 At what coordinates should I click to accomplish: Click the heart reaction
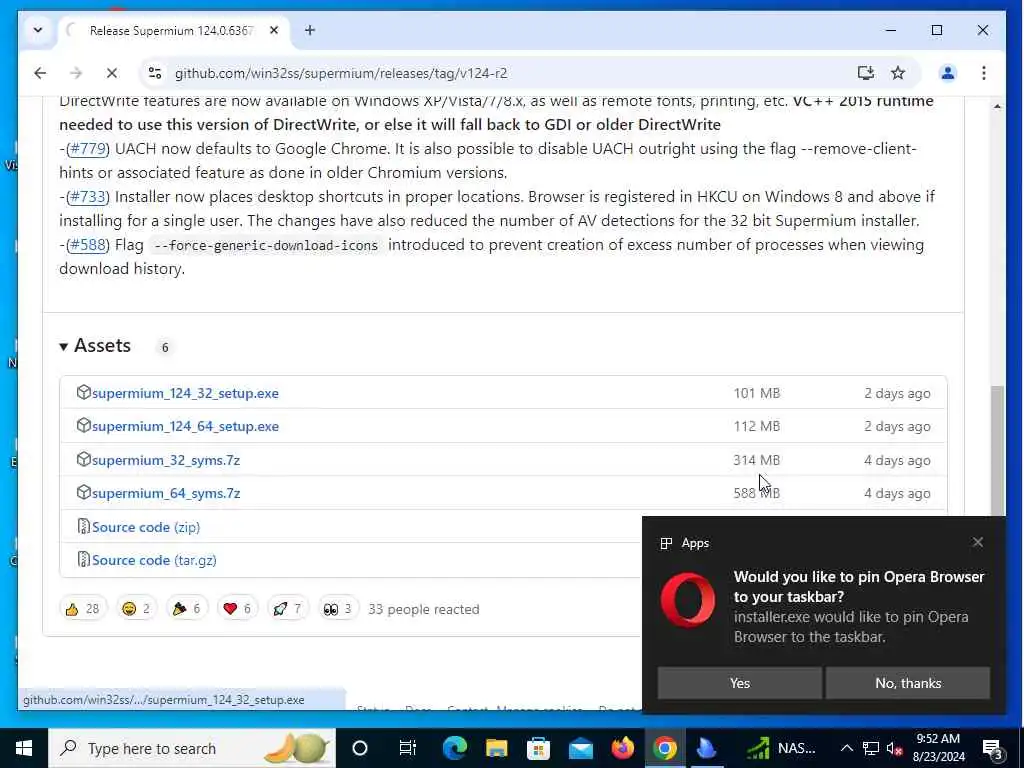point(237,609)
